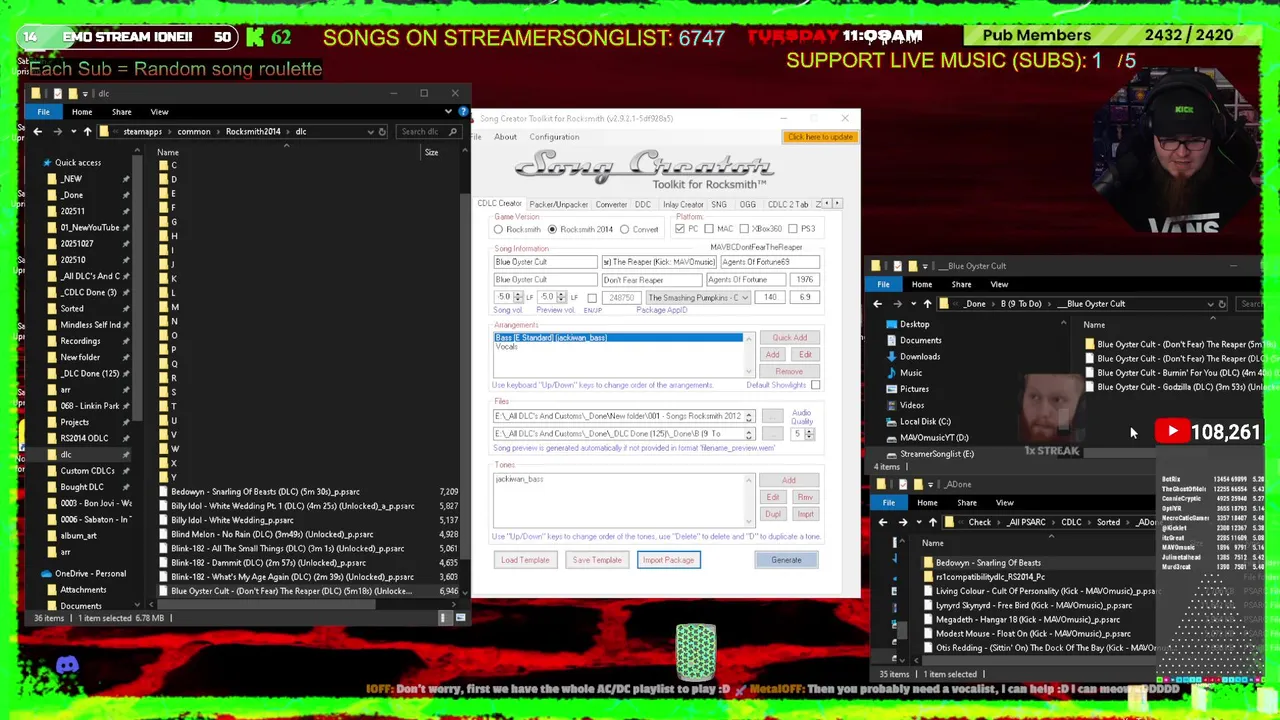
Task: Open the Home ribbon tab in dlc window
Action: (82, 112)
